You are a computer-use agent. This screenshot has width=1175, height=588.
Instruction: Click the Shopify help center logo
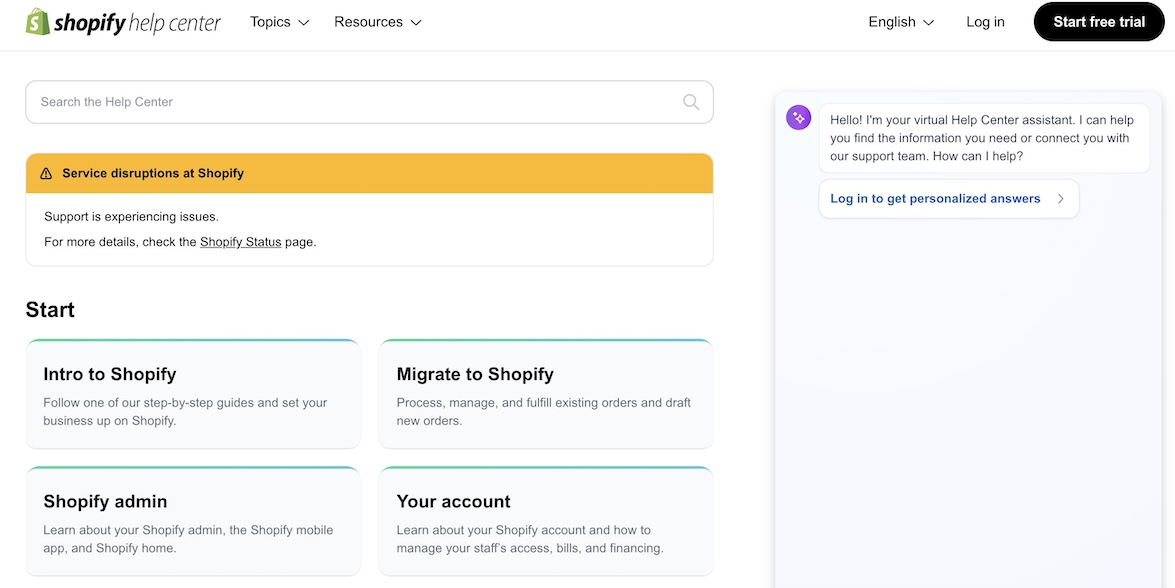(123, 22)
